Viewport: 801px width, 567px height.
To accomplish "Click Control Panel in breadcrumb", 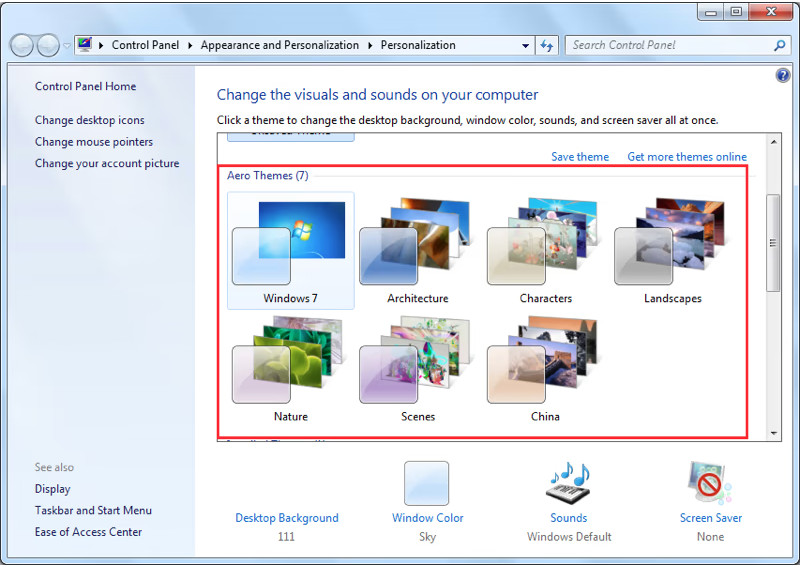I will pos(145,45).
